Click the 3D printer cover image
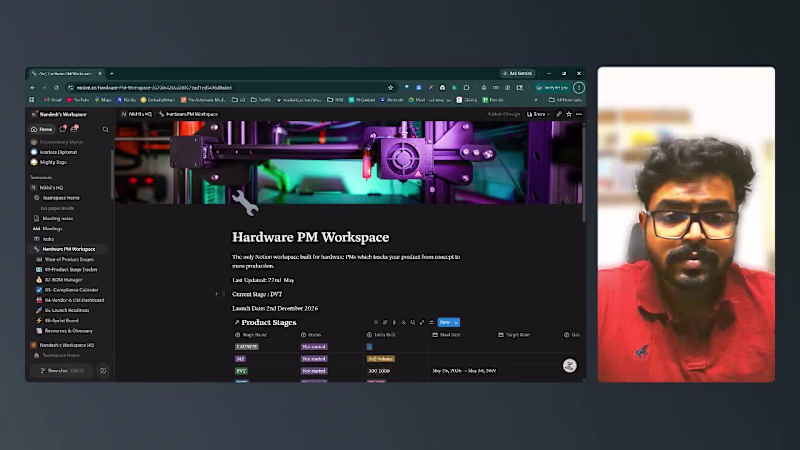This screenshot has width=800, height=450. 348,162
